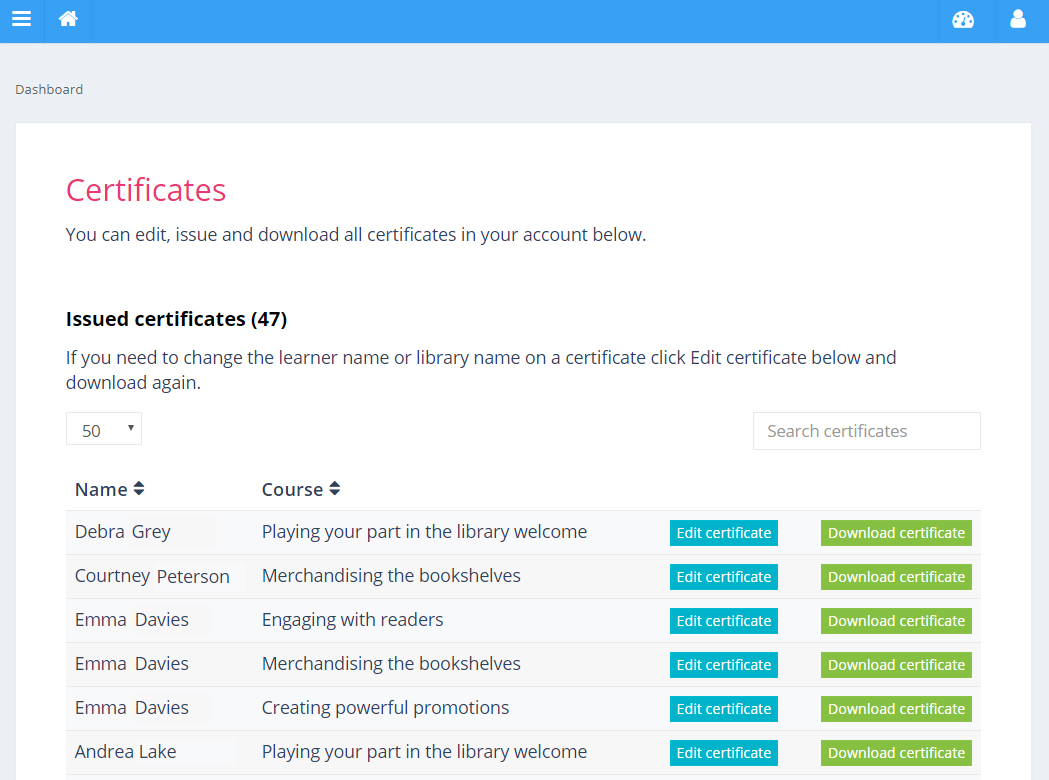Expand the rows-per-page dropdown showing 50

coord(104,430)
